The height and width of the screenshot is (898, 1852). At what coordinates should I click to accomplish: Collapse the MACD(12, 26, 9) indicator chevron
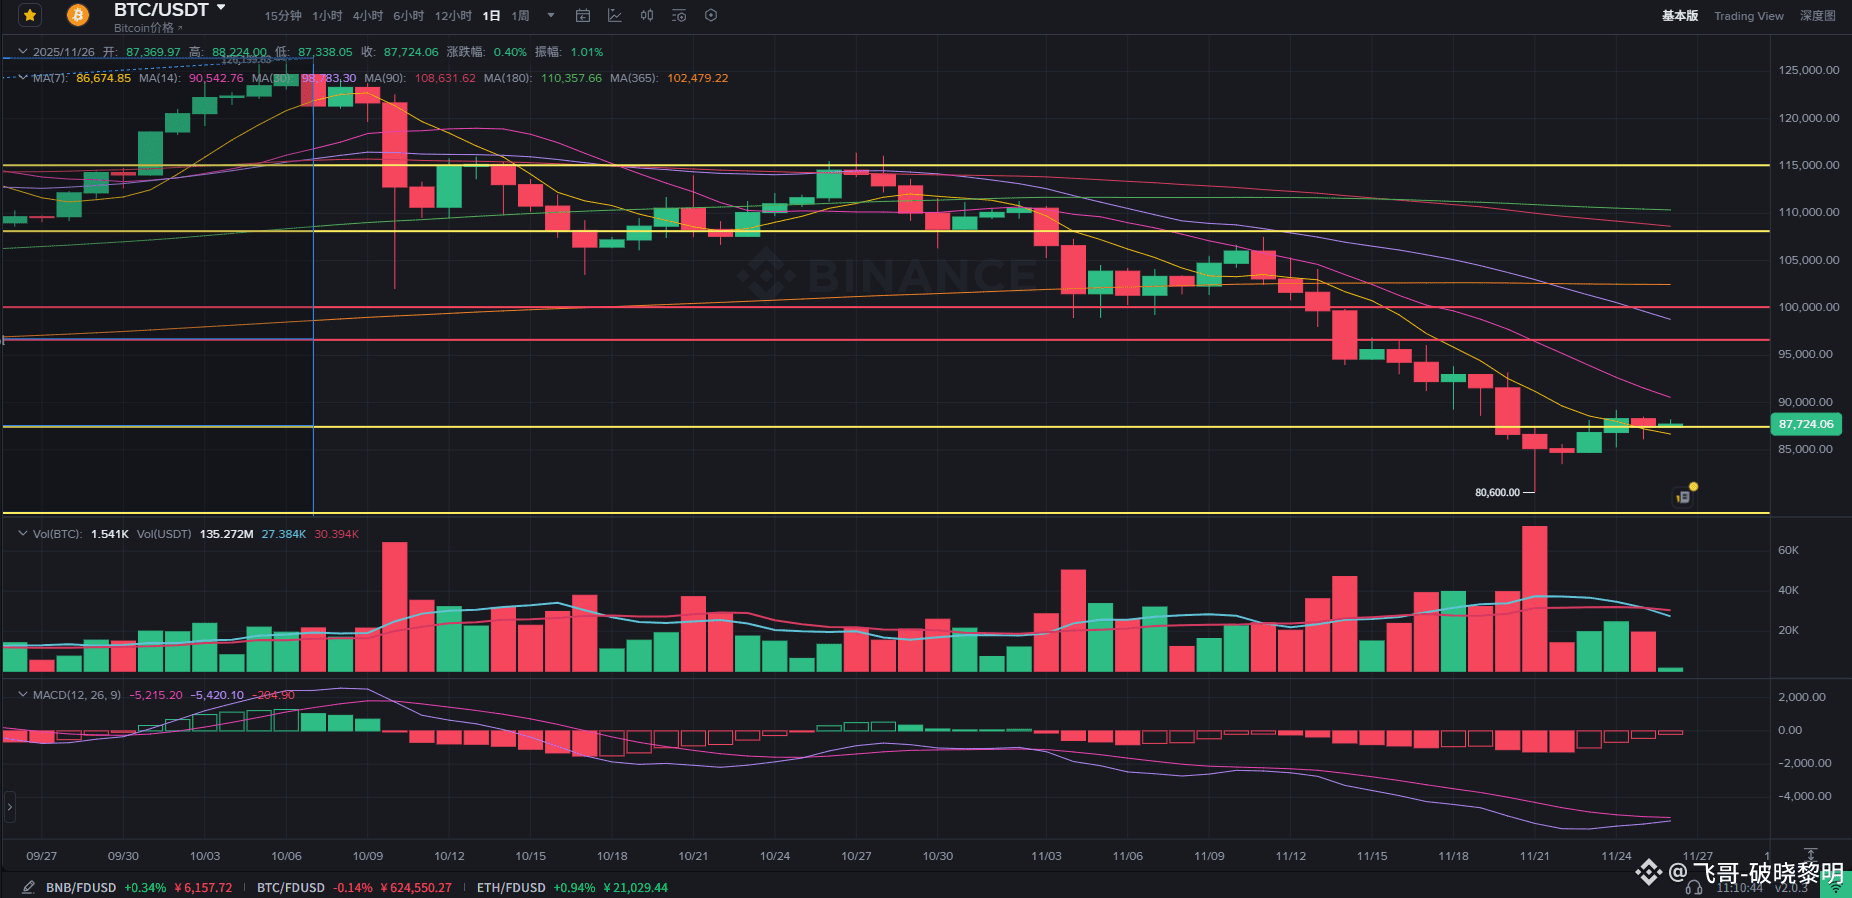pyautogui.click(x=23, y=694)
